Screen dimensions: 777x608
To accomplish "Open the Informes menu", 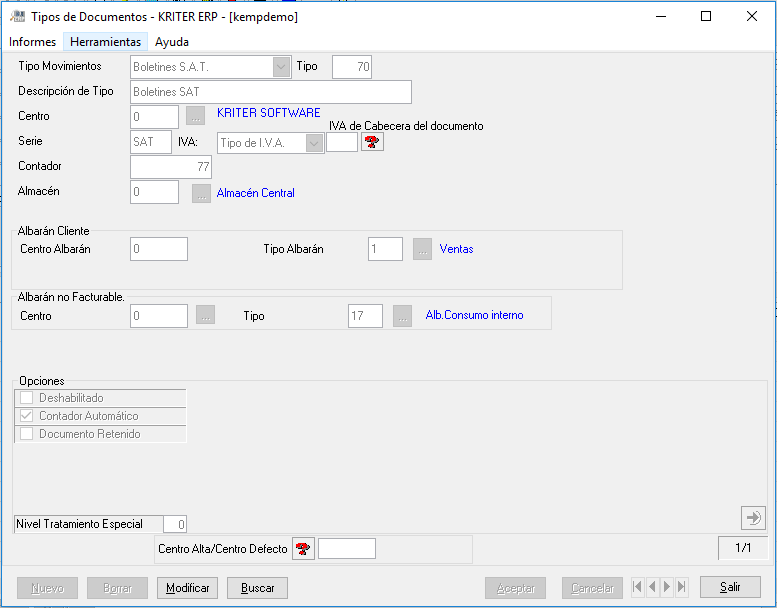I will [x=32, y=42].
